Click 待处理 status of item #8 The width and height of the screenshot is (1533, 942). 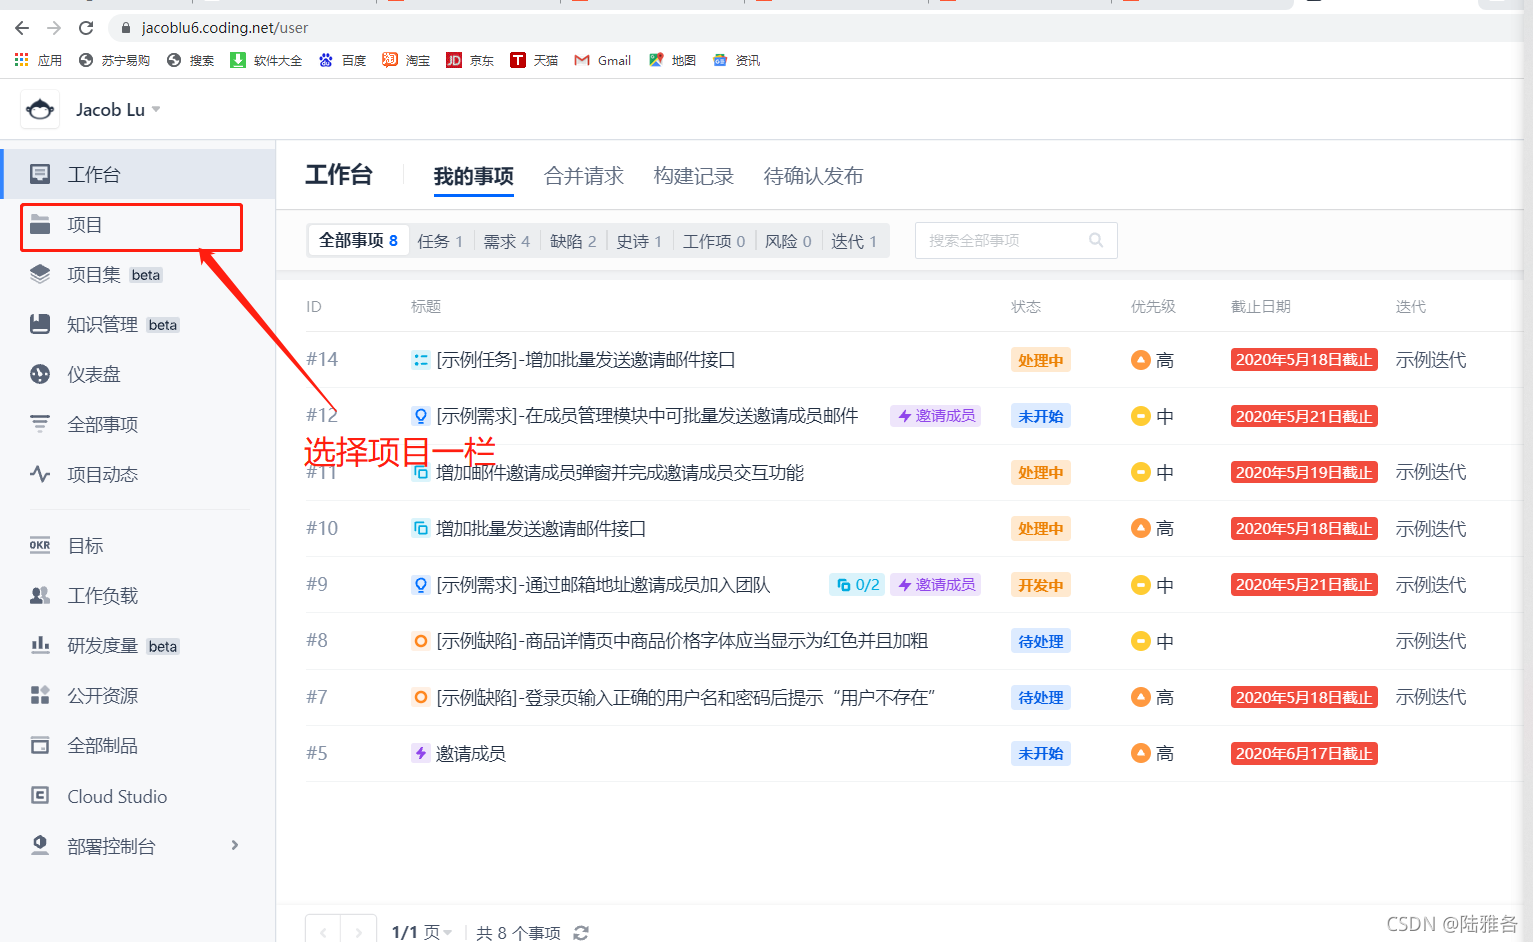point(1041,641)
